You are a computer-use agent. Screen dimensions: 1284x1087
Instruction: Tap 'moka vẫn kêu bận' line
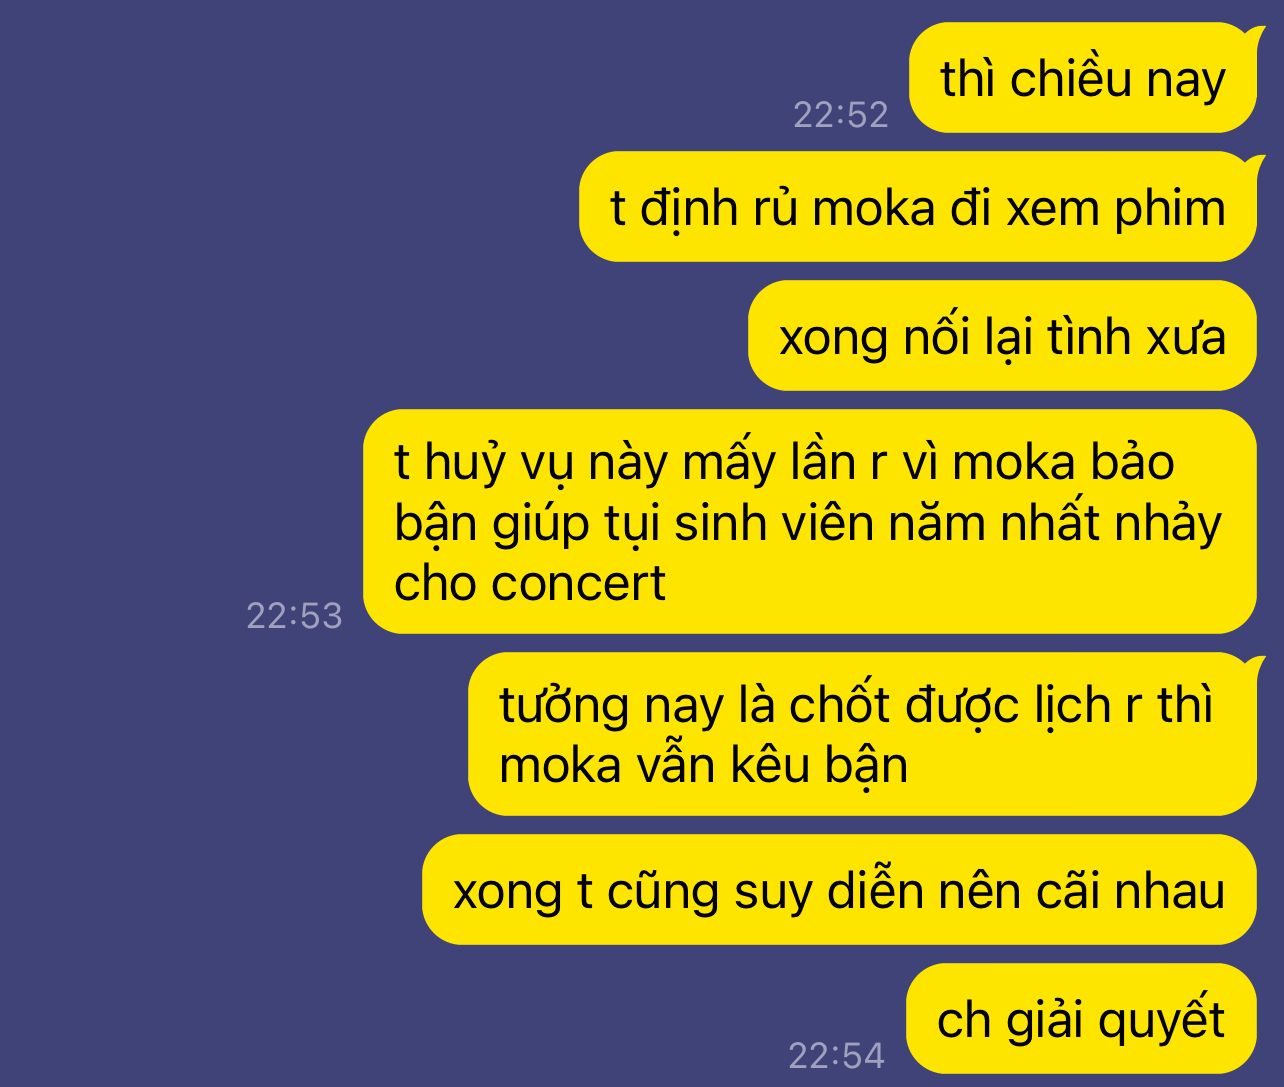703,765
